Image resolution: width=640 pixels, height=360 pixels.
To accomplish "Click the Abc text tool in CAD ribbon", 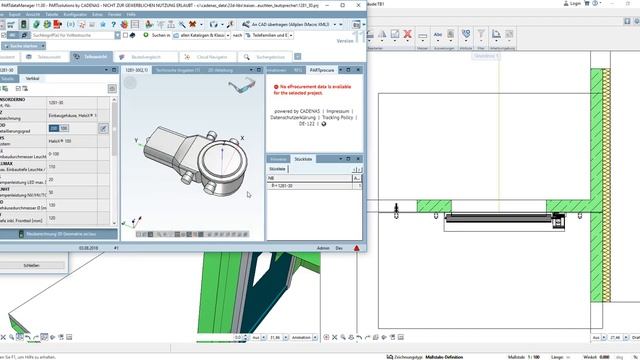I will (x=438, y=35).
